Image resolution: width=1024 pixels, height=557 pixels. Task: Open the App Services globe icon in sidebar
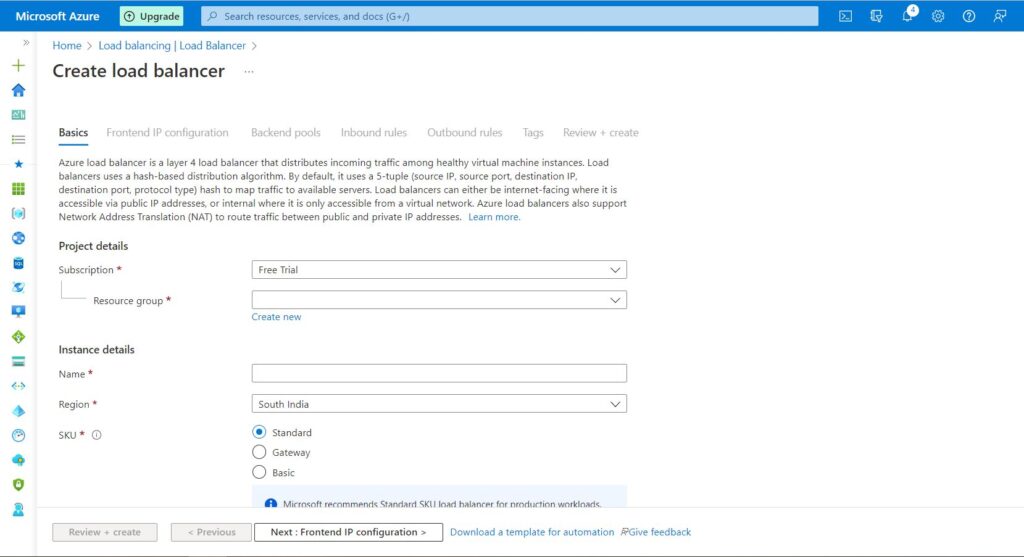point(18,238)
